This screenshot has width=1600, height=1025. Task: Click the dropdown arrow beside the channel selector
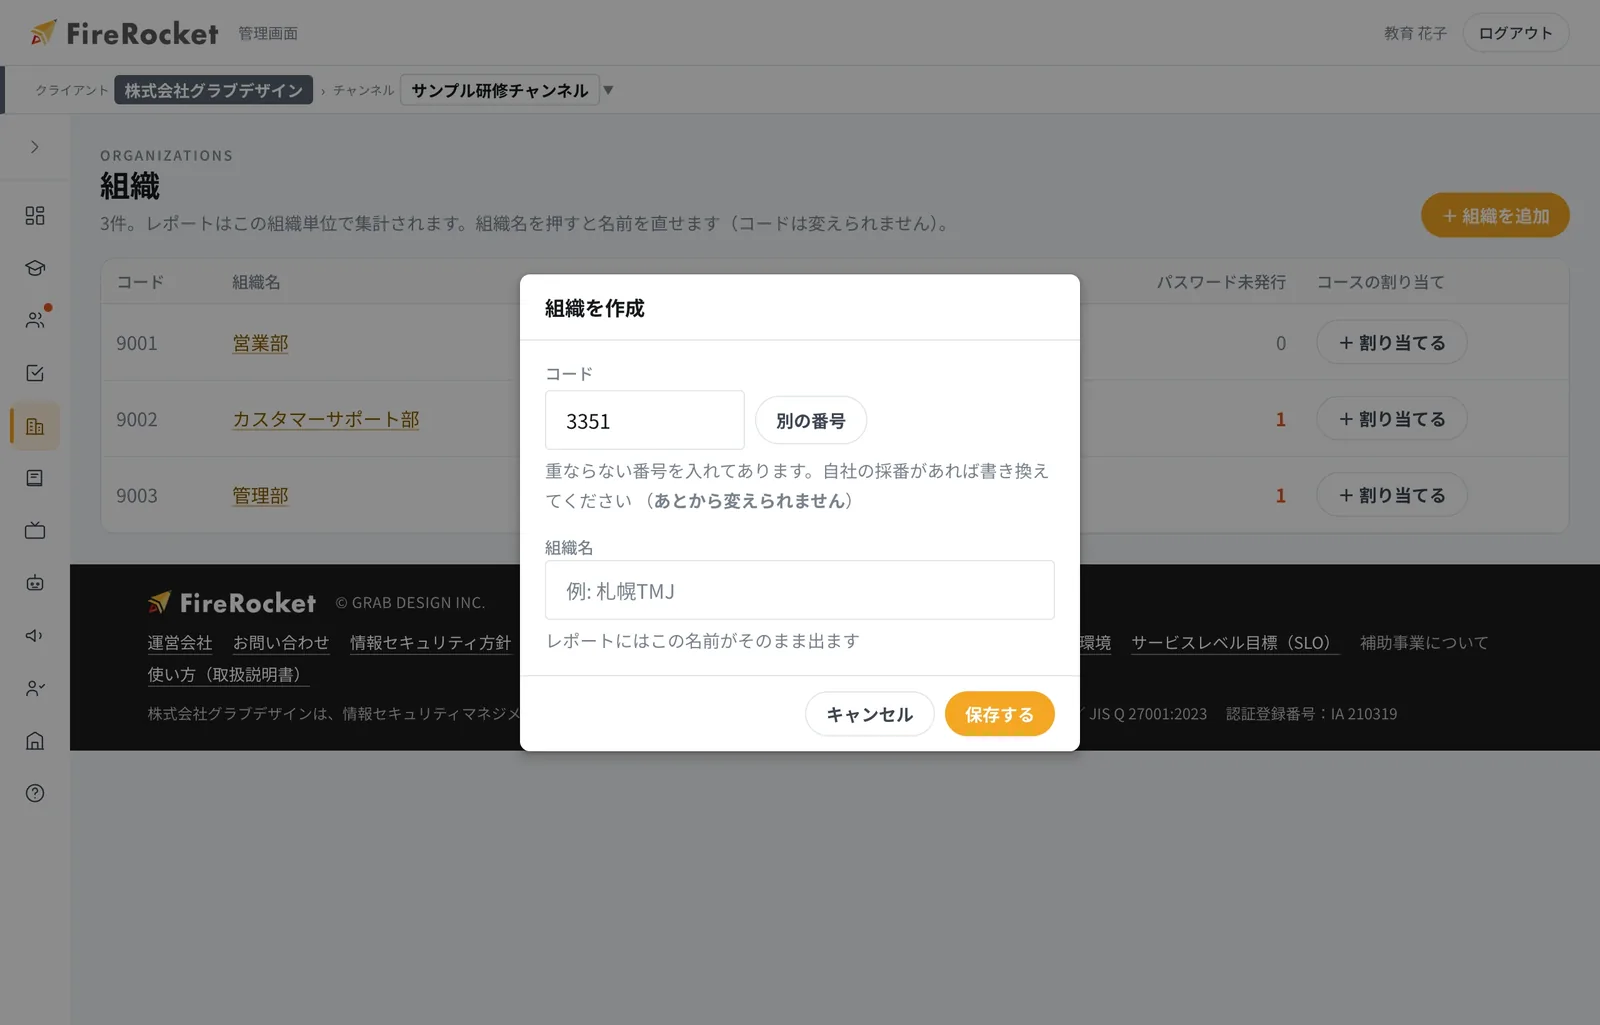pyautogui.click(x=608, y=90)
